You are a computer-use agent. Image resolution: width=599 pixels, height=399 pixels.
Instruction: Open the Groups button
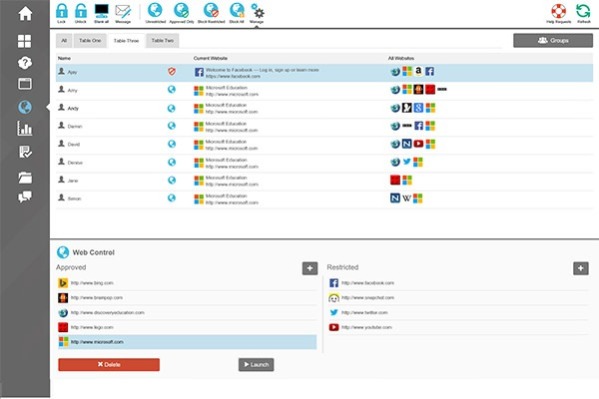pyautogui.click(x=553, y=41)
